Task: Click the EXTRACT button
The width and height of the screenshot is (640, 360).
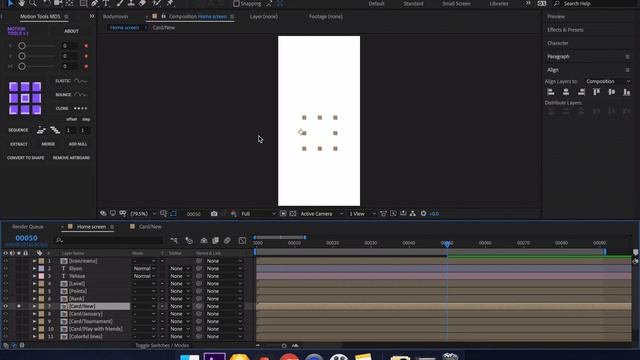Action: pos(19,144)
